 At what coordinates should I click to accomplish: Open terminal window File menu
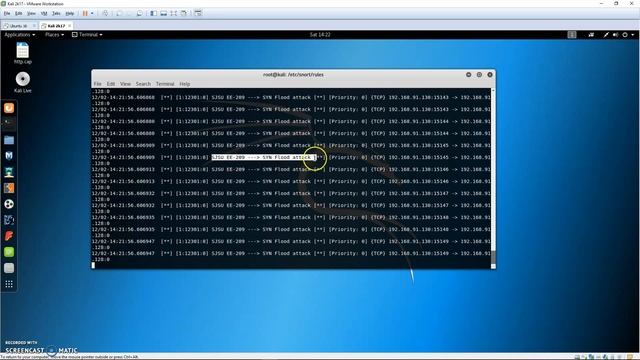[98, 84]
